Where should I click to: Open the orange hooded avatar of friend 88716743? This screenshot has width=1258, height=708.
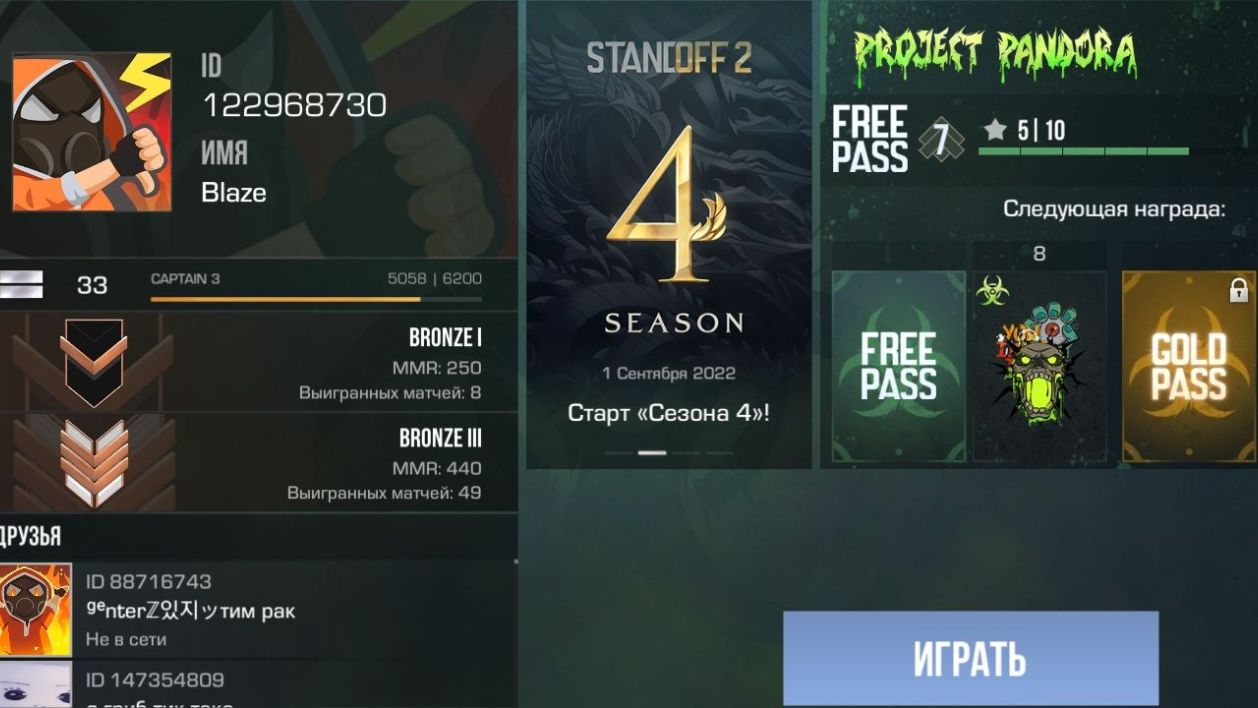tap(36, 610)
